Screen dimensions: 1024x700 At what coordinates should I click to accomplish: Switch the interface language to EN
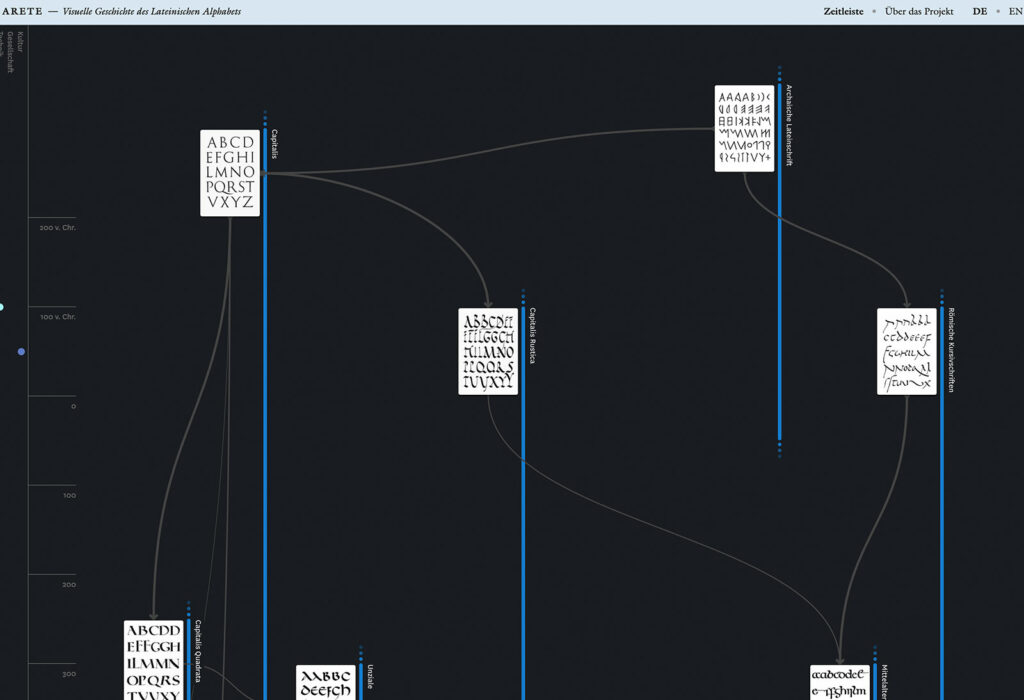[1013, 11]
